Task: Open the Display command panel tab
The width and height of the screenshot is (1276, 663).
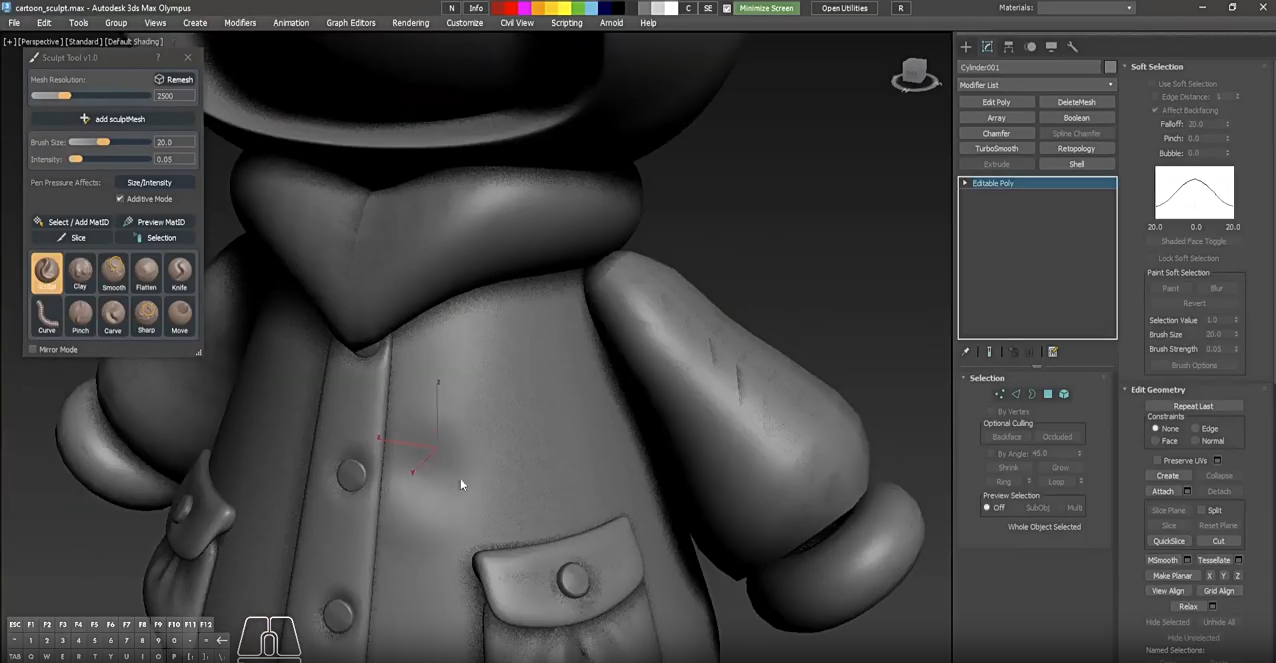Action: tap(1051, 47)
